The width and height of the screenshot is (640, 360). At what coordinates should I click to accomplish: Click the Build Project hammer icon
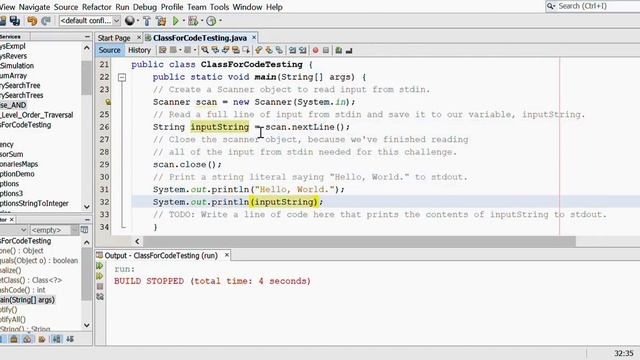pyautogui.click(x=147, y=21)
